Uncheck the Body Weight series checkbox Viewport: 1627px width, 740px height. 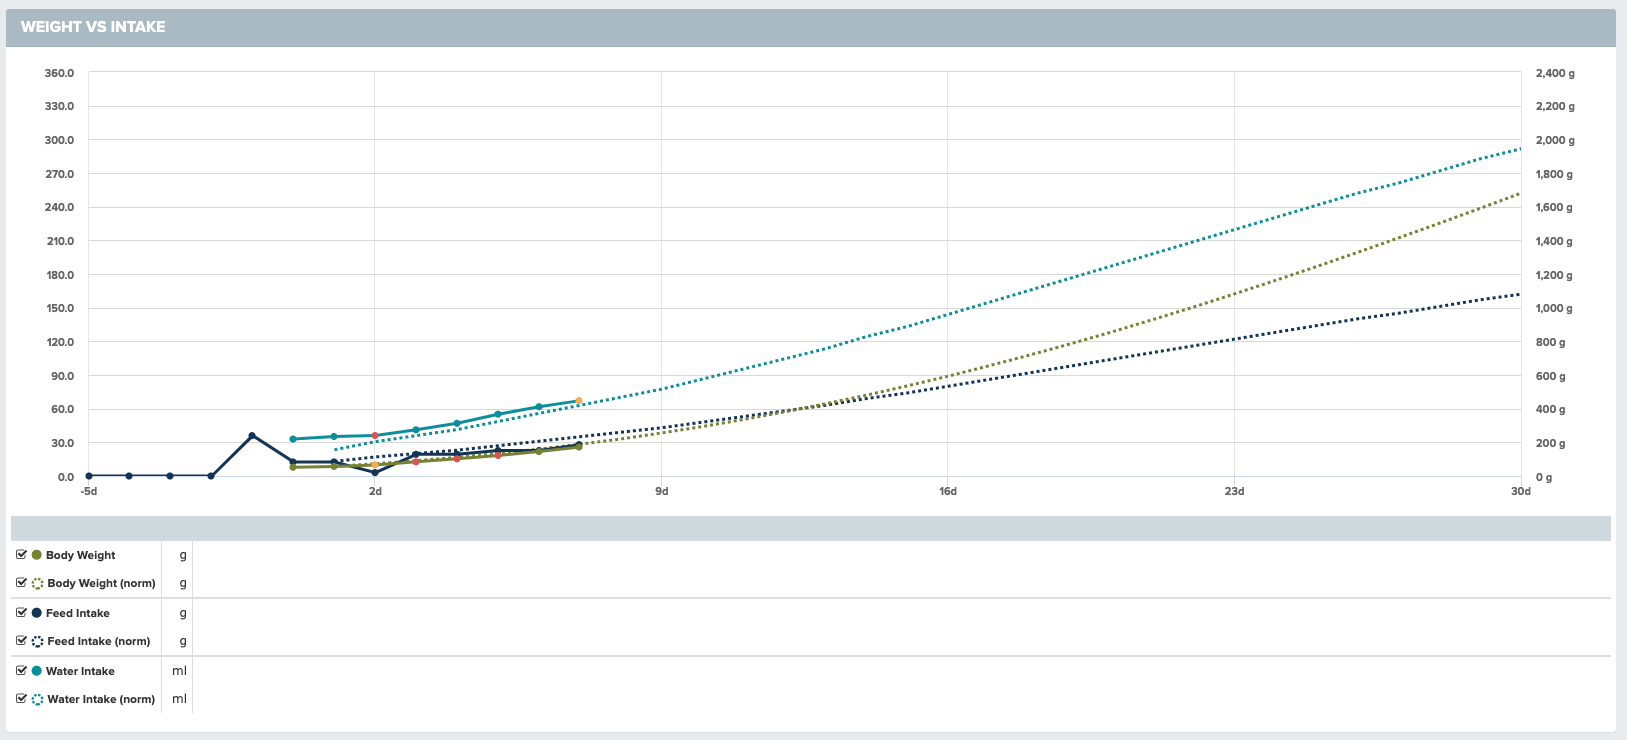[x=21, y=555]
